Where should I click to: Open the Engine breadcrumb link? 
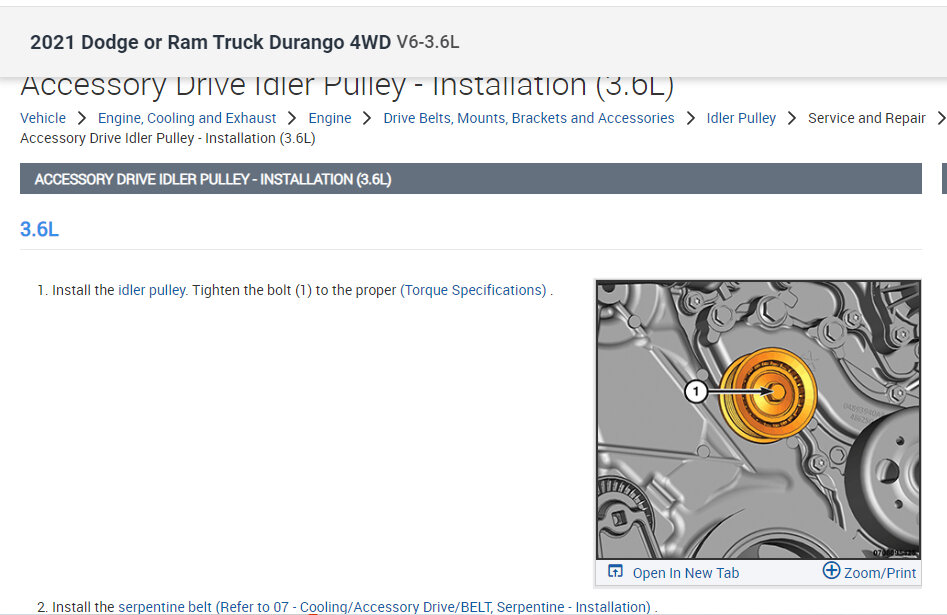point(330,118)
